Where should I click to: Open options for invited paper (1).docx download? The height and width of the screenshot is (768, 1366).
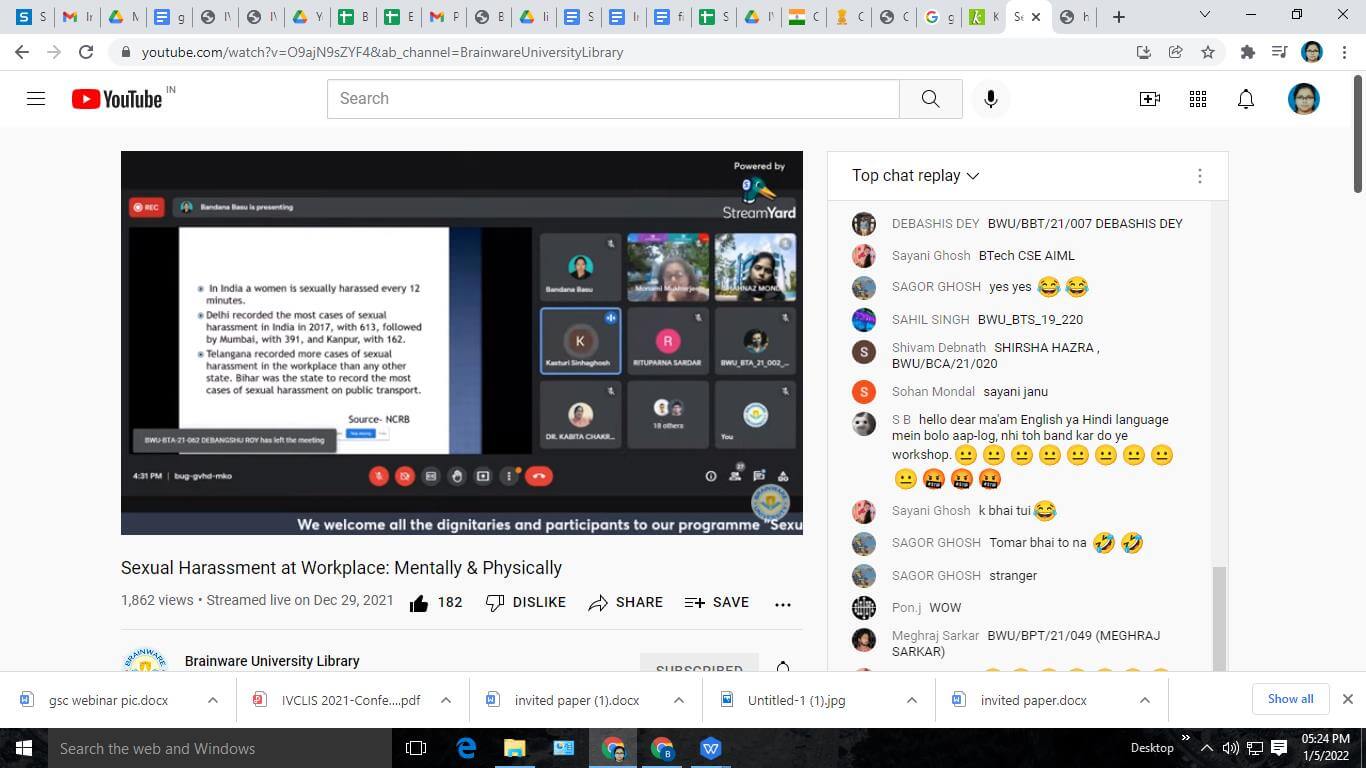pos(678,700)
